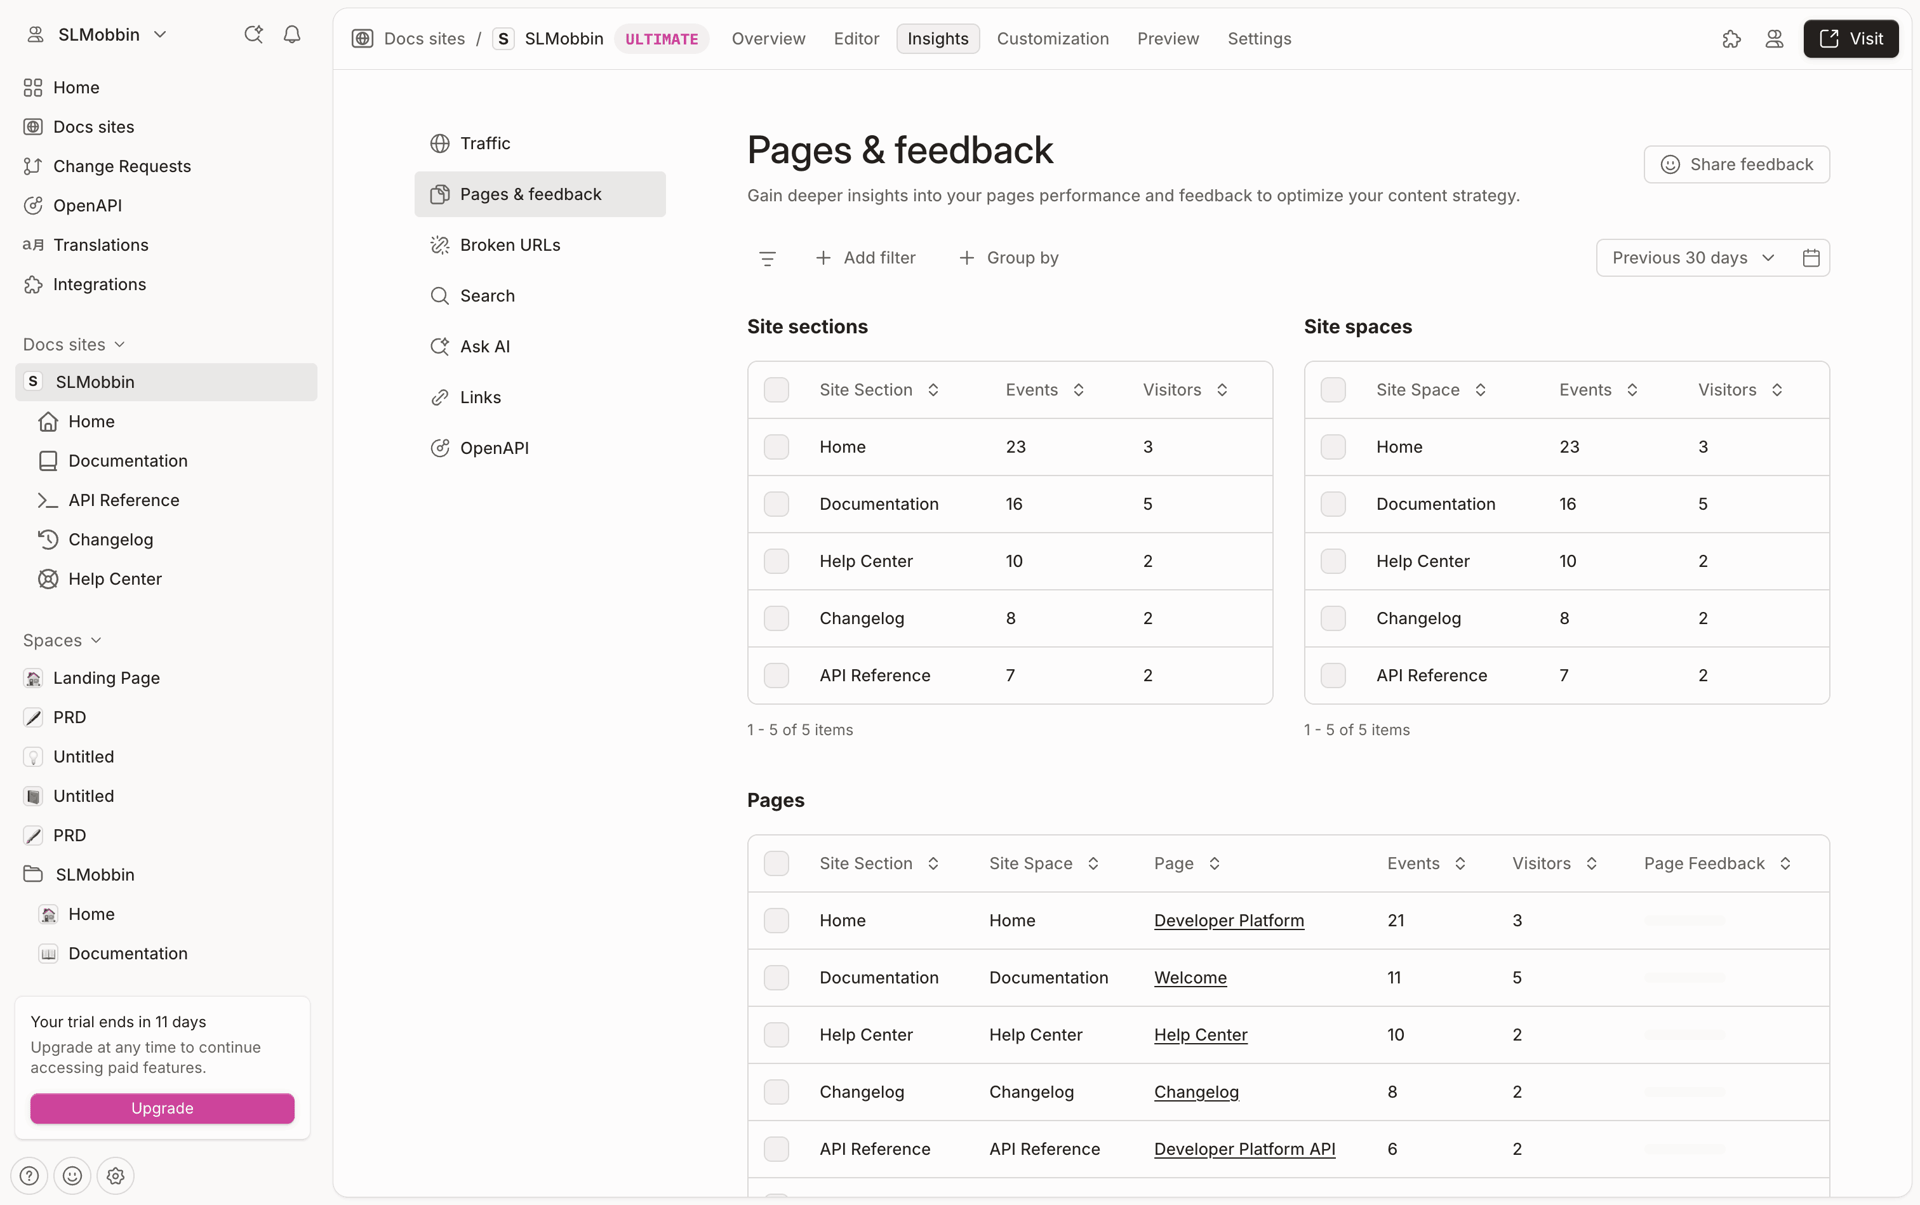Screen dimensions: 1920x1205
Task: Open the Previous 30 days dropdown
Action: [1693, 258]
